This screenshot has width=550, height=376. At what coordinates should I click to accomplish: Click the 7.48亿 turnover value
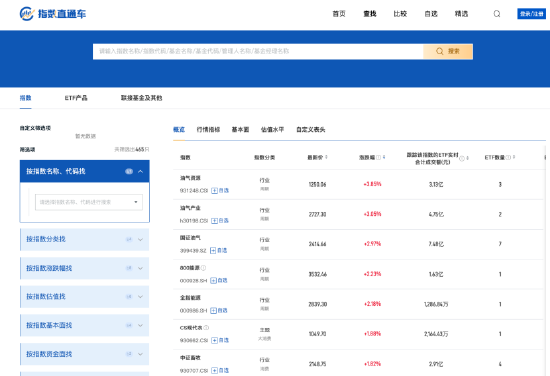coord(436,244)
